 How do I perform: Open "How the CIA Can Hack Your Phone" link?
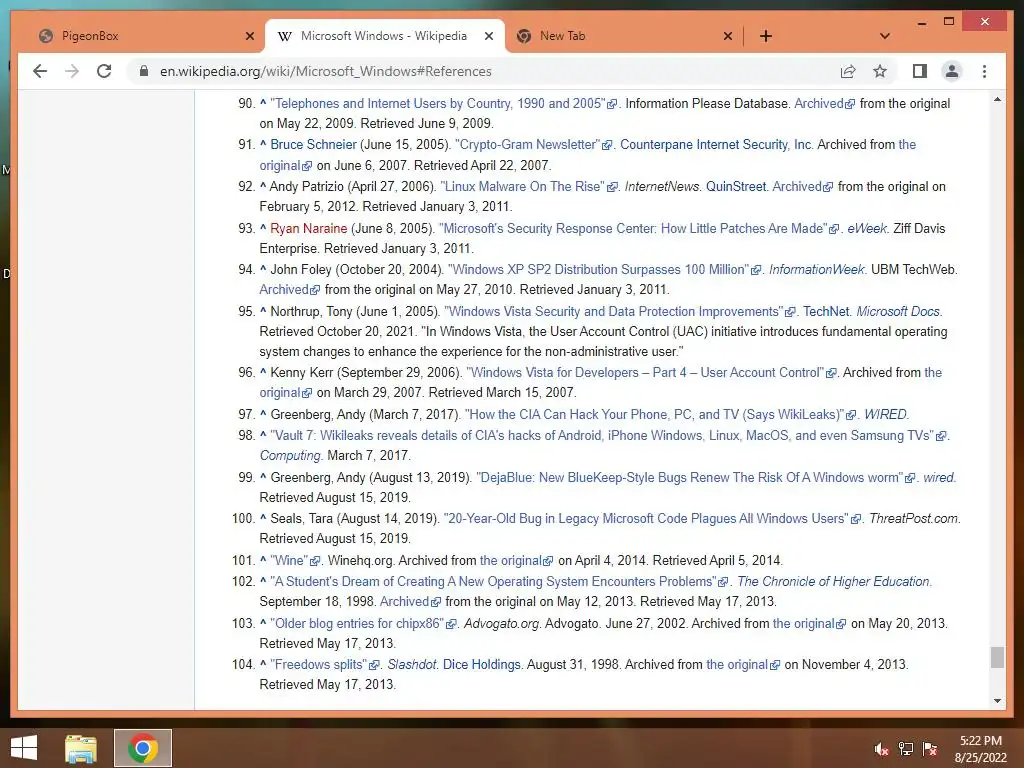[x=654, y=414]
